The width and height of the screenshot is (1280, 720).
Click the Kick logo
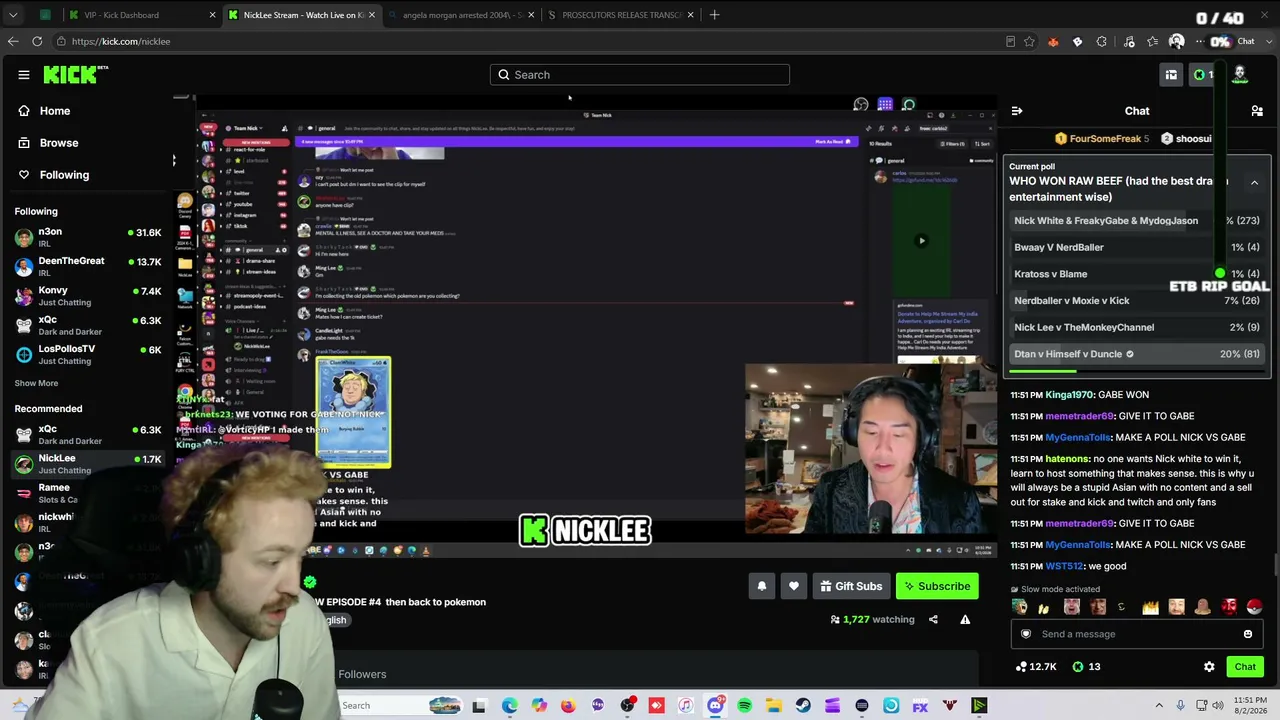click(76, 75)
